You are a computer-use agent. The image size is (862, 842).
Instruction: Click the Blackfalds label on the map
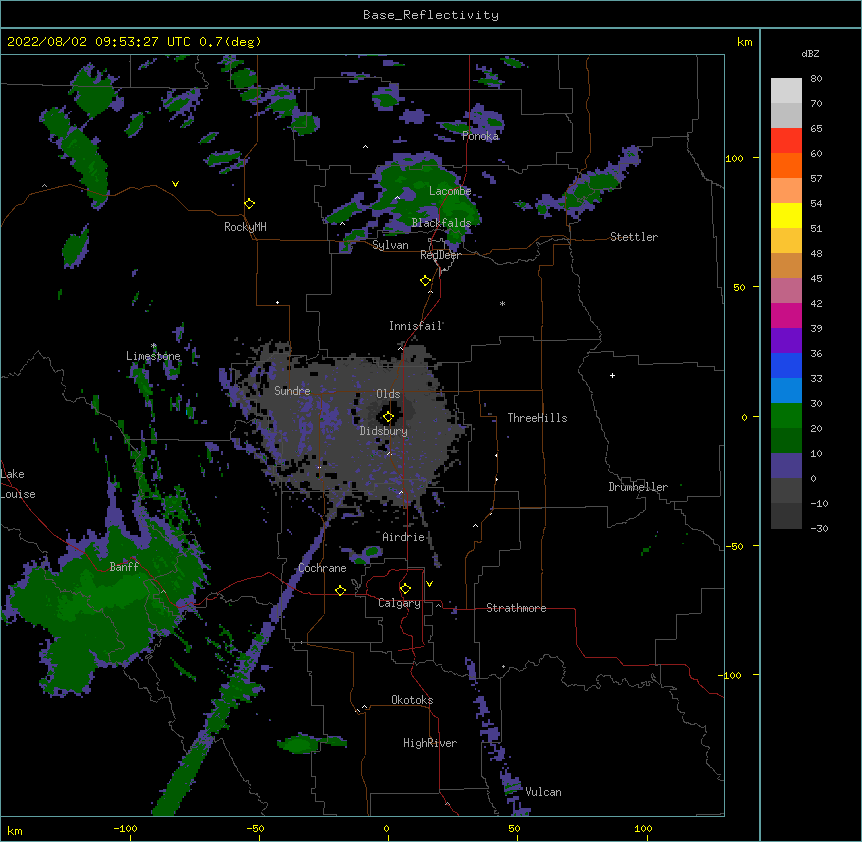[441, 223]
